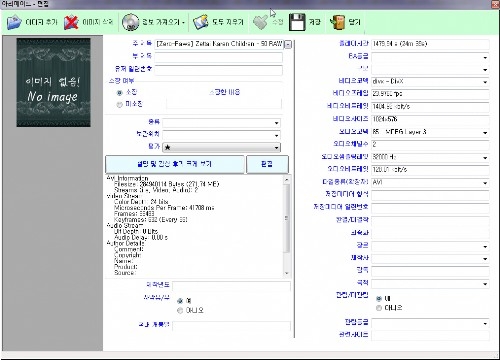Click the No image thumbnail placeholder
Screen dimensions: 500x360
pos(53,82)
